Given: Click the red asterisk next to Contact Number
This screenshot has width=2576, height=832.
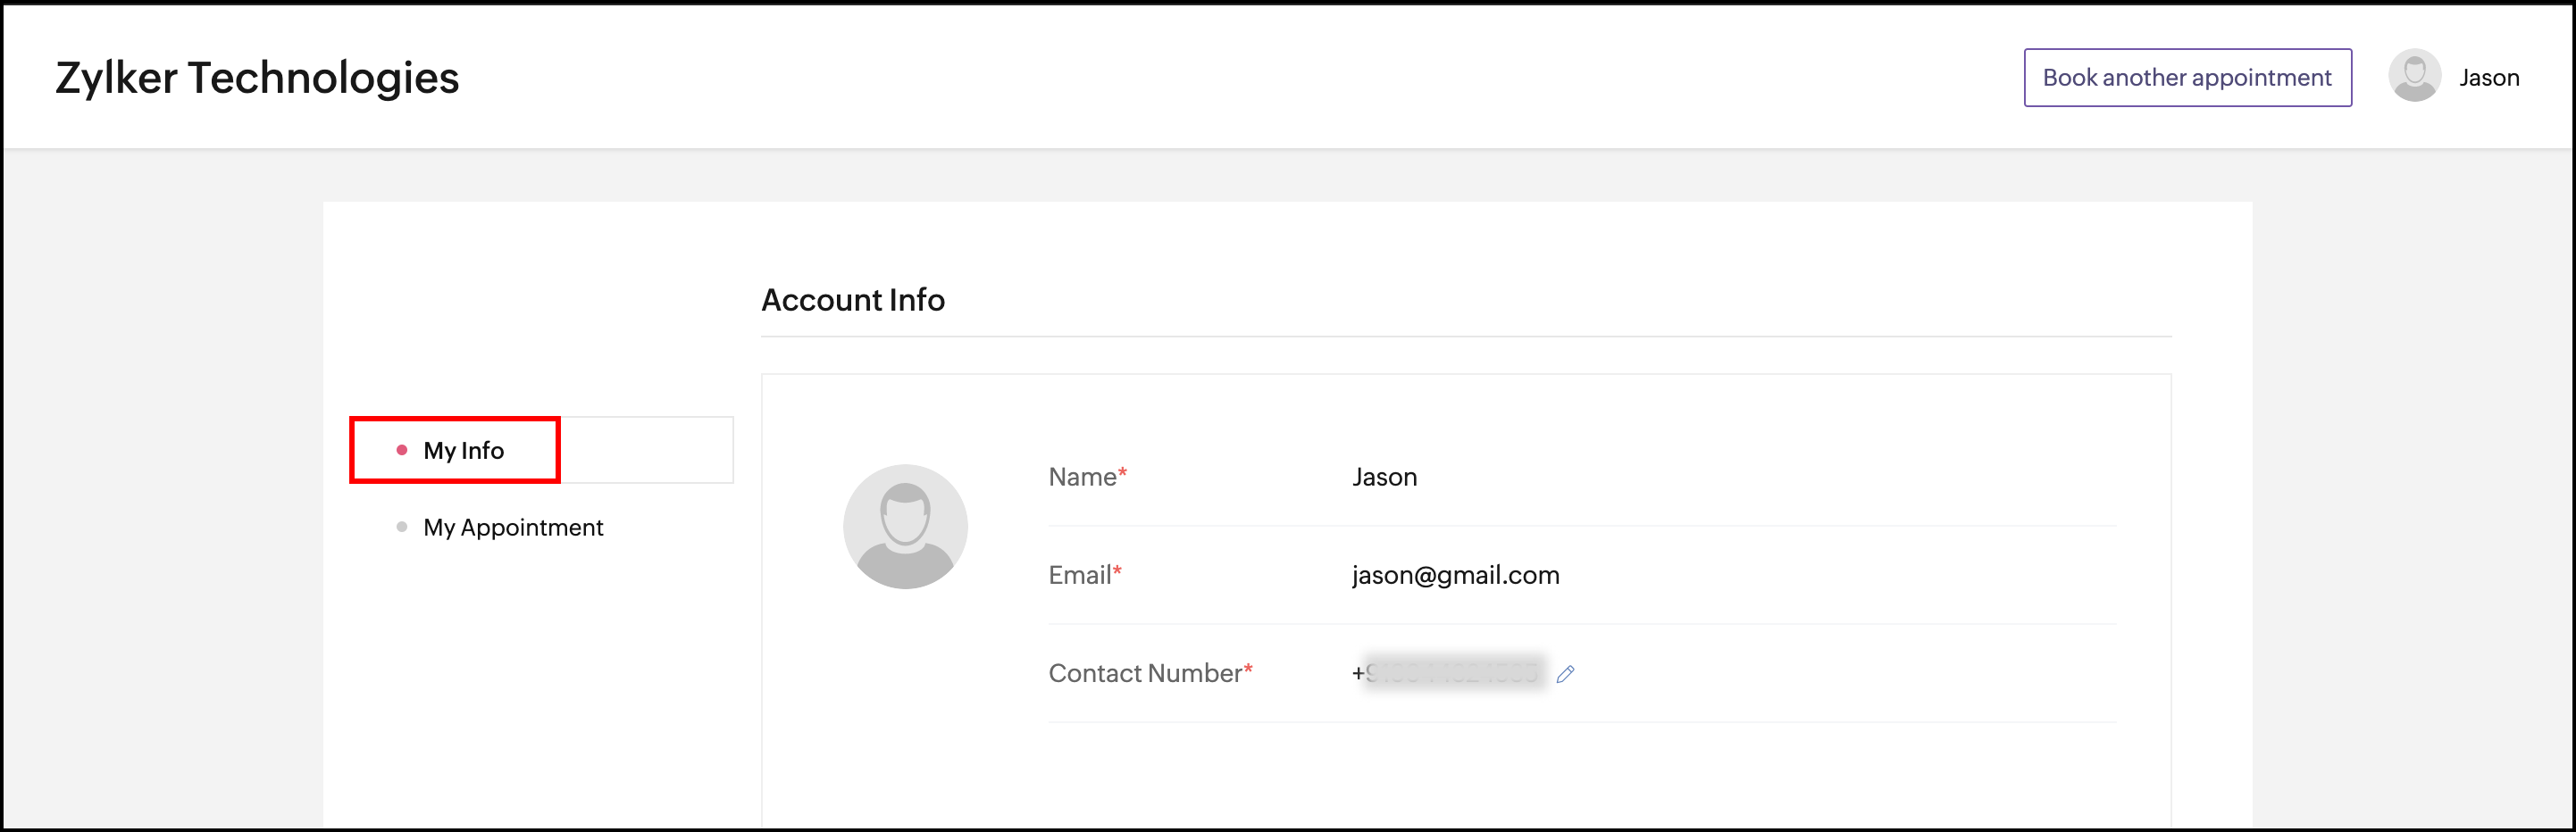Looking at the screenshot, I should (x=1248, y=668).
